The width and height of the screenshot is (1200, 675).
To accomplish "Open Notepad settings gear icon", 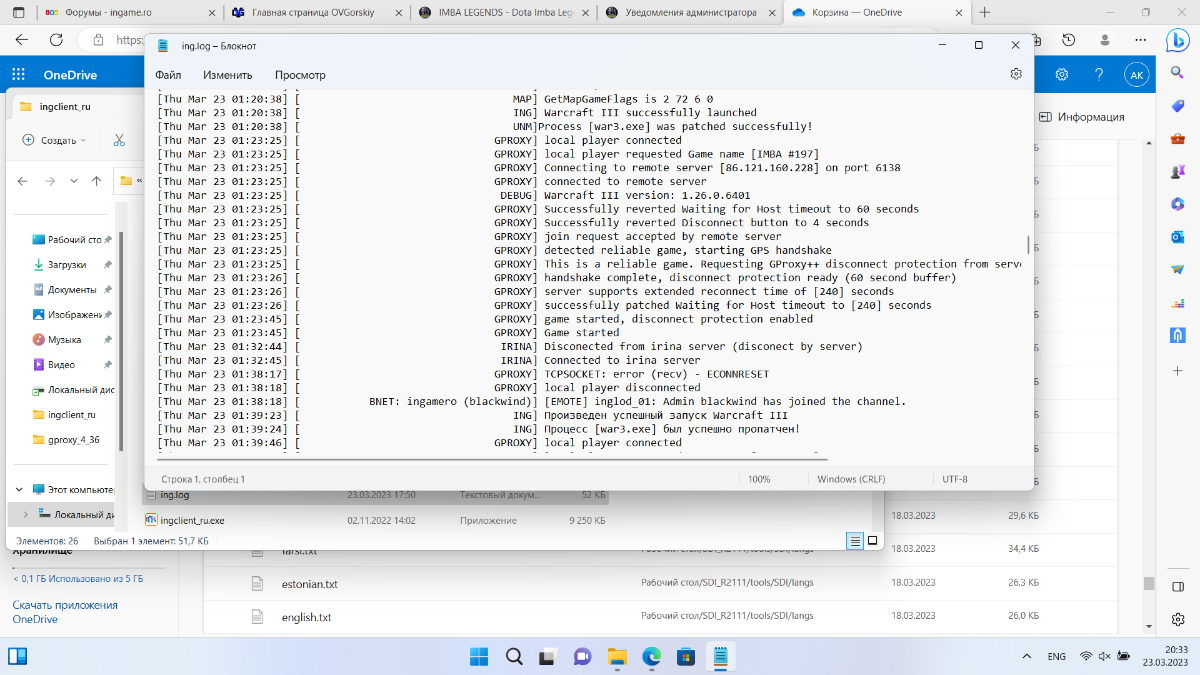I will (x=1016, y=74).
